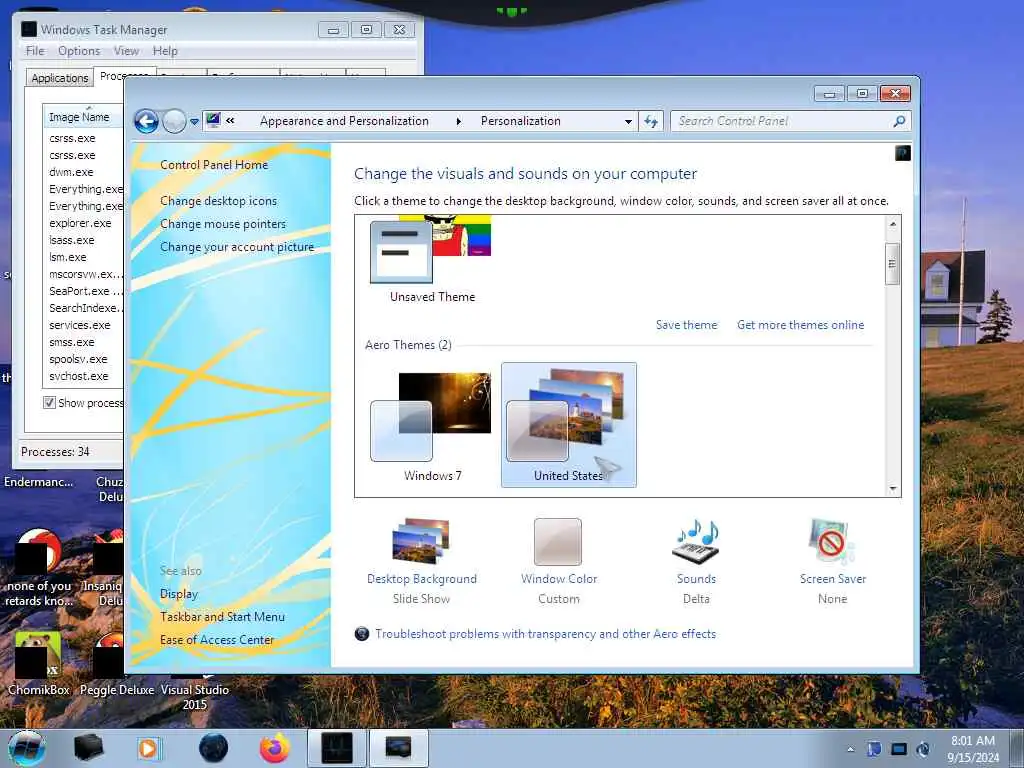Viewport: 1024px width, 768px height.
Task: Open clock showing 8:01 AM
Action: (x=973, y=749)
